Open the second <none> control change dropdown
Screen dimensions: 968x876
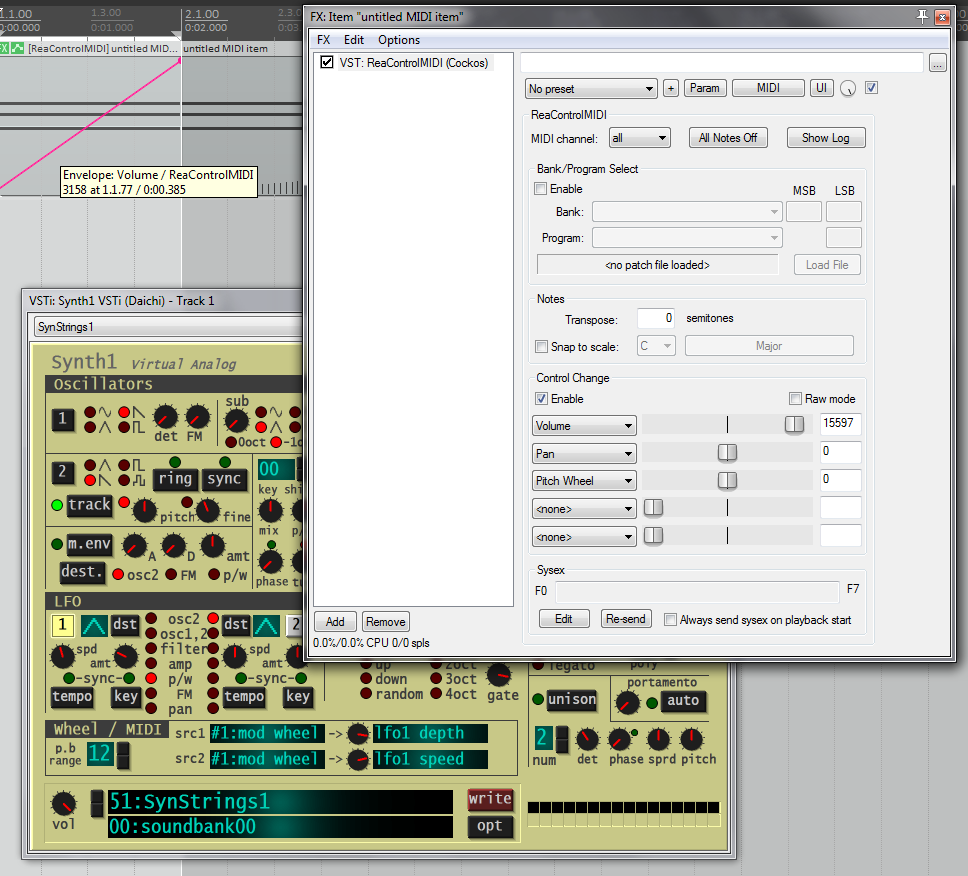coord(584,537)
